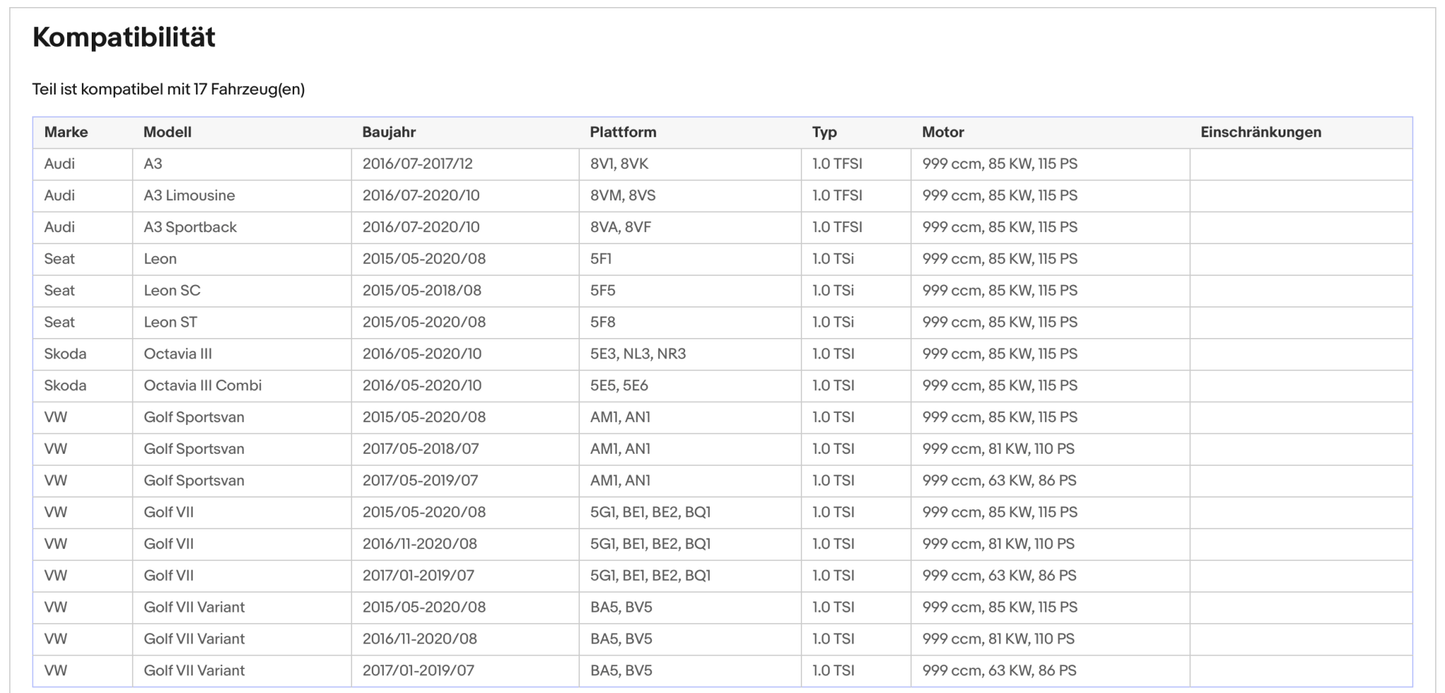
Task: Select the A3 Sportback model cell
Action: 190,227
